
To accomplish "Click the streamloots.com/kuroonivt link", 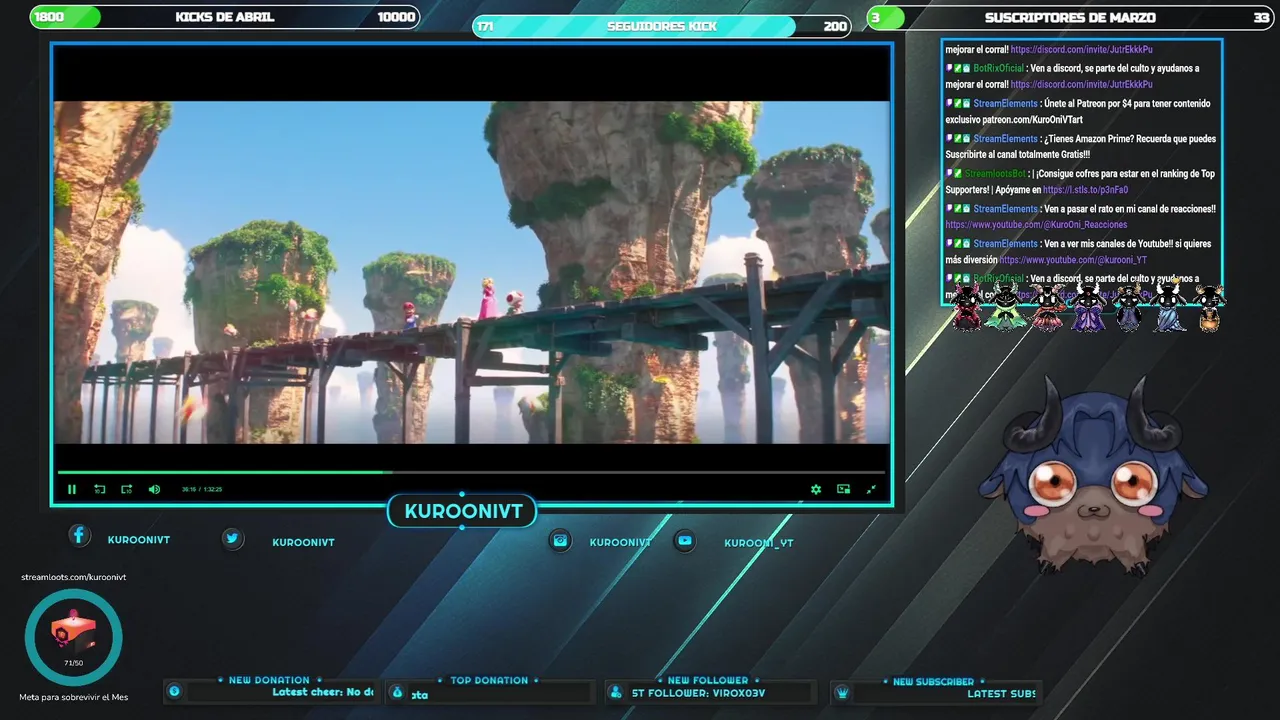I will pyautogui.click(x=73, y=577).
